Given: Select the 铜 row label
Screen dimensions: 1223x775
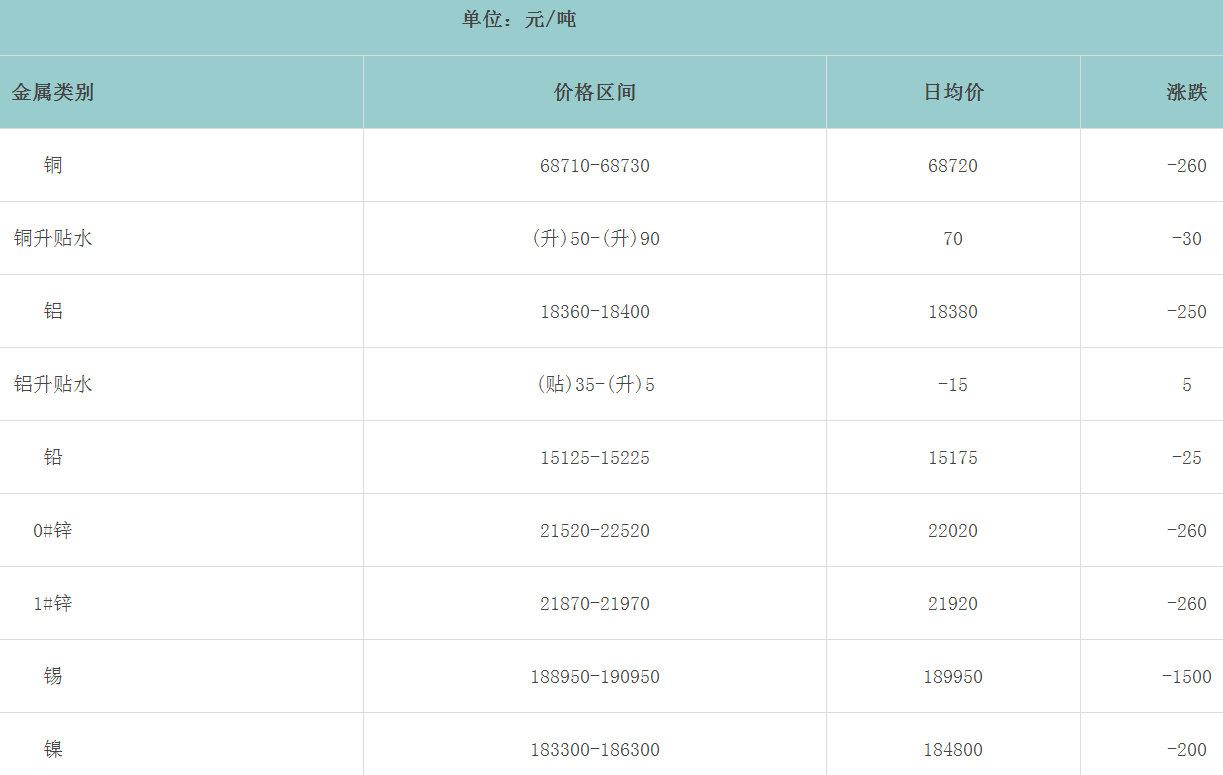Looking at the screenshot, I should 53,165.
